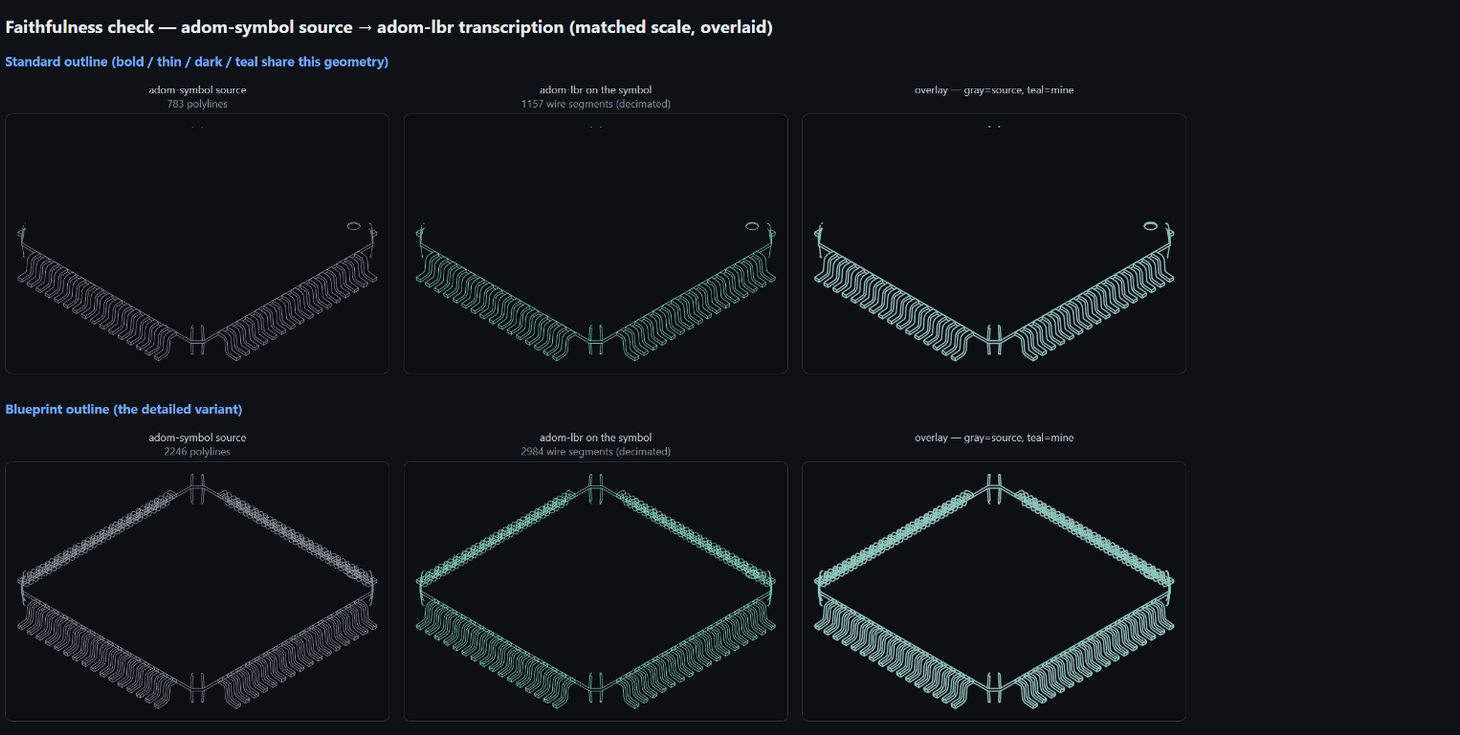The image size is (1460, 735).
Task: Click the small ellipse marker in standard source panel
Action: 354,226
